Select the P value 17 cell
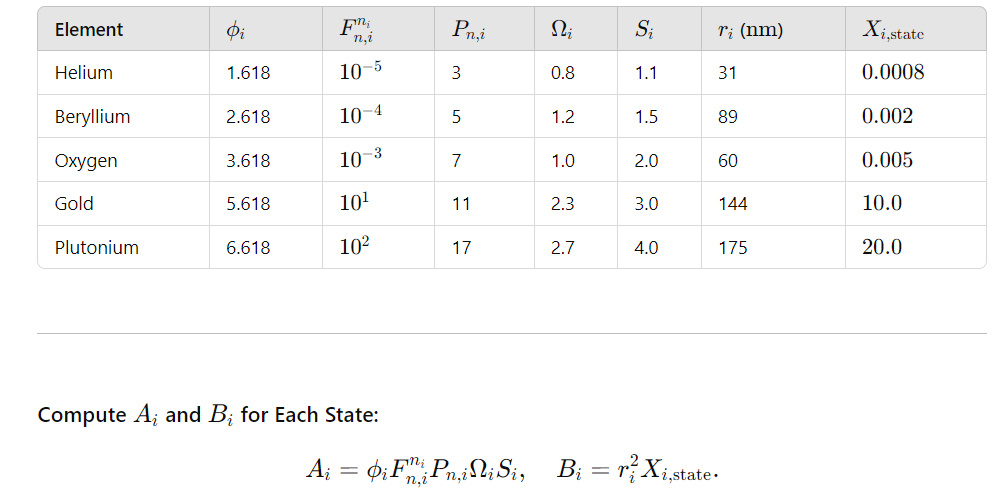 [461, 247]
